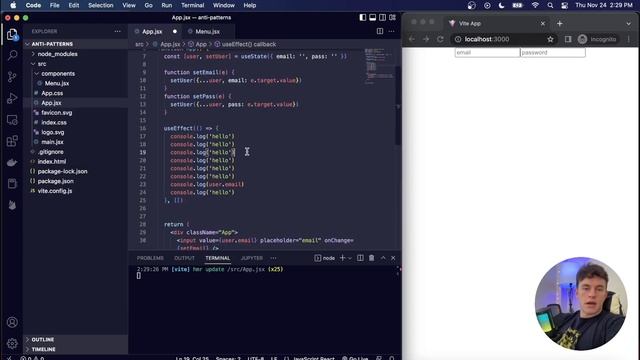Split the editor to the right
This screenshot has height=360, width=640.
point(380,31)
